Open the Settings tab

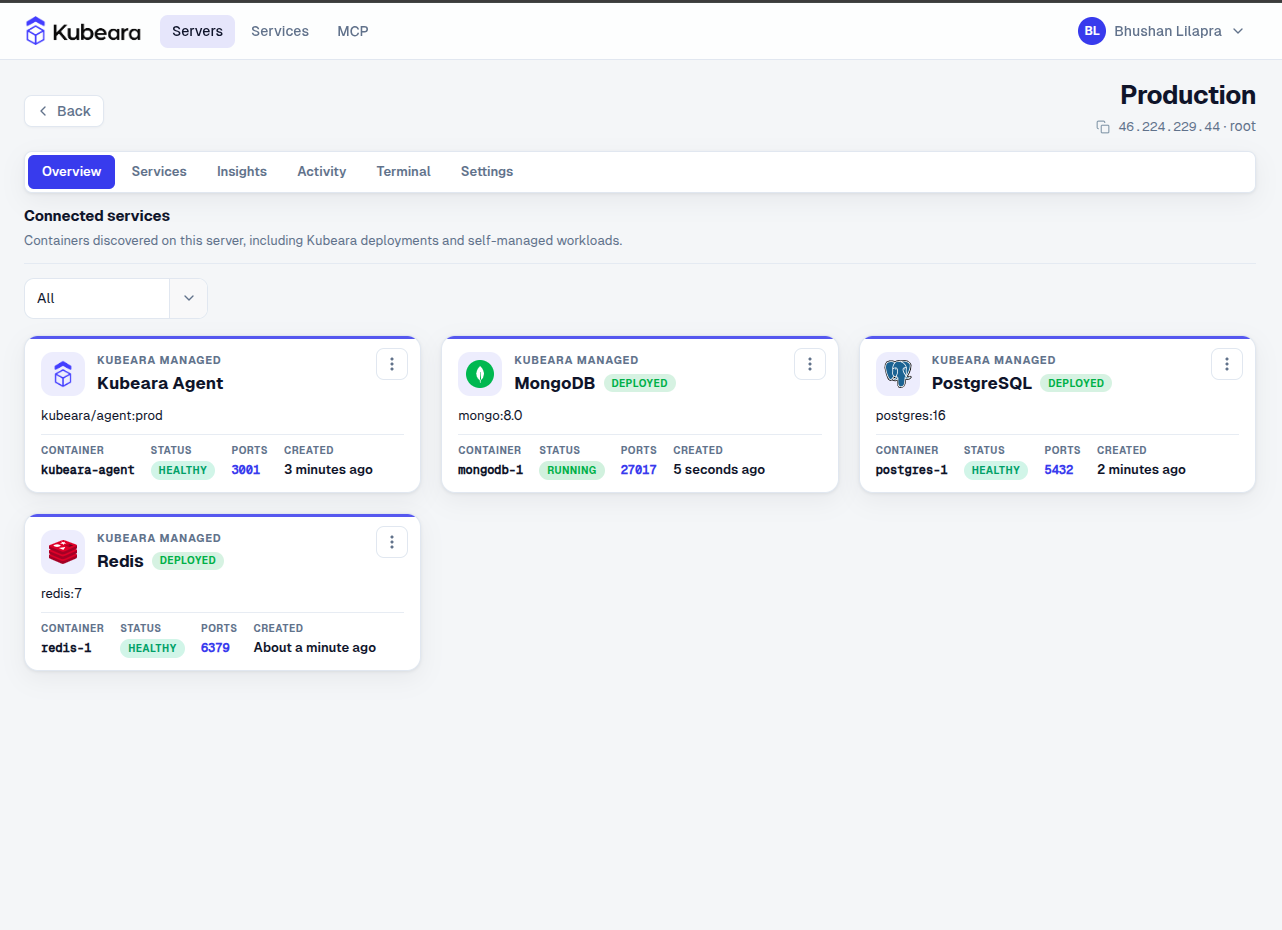(487, 172)
